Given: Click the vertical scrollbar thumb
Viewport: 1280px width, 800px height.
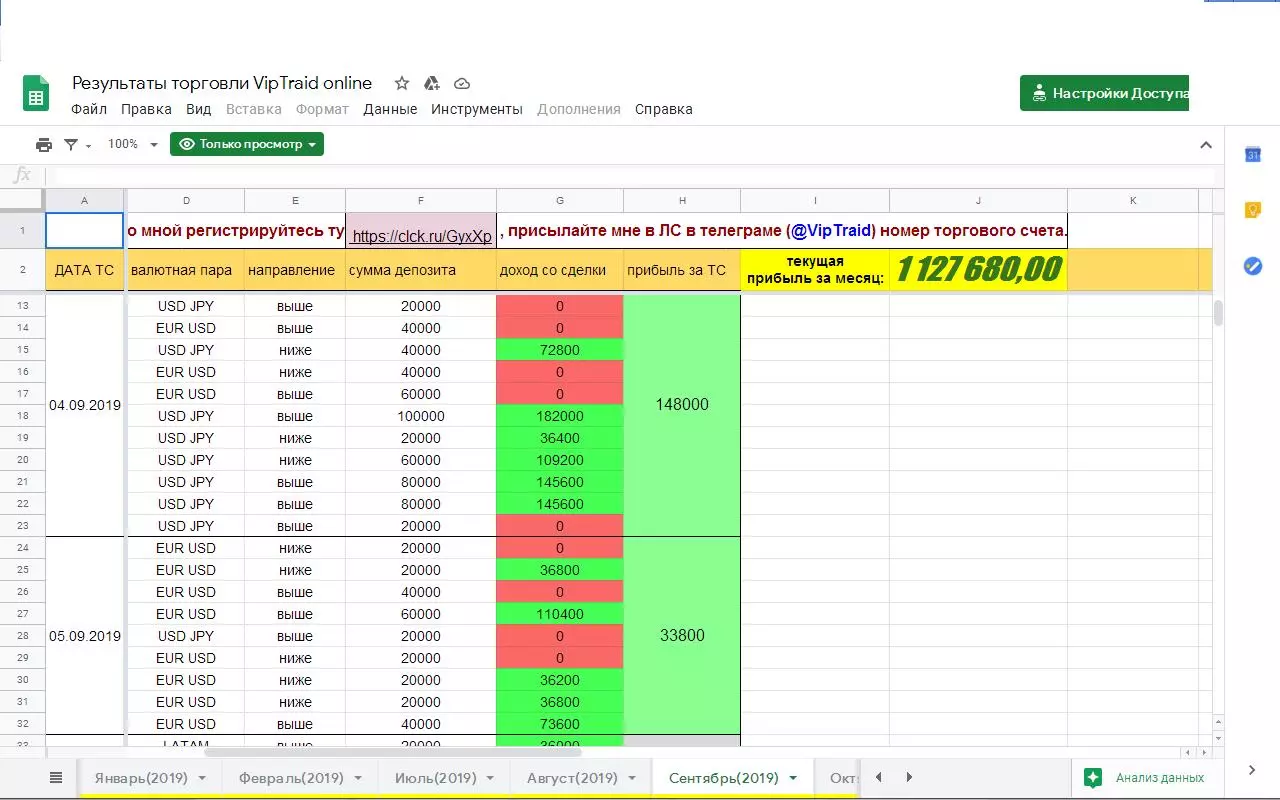Looking at the screenshot, I should [x=1218, y=313].
